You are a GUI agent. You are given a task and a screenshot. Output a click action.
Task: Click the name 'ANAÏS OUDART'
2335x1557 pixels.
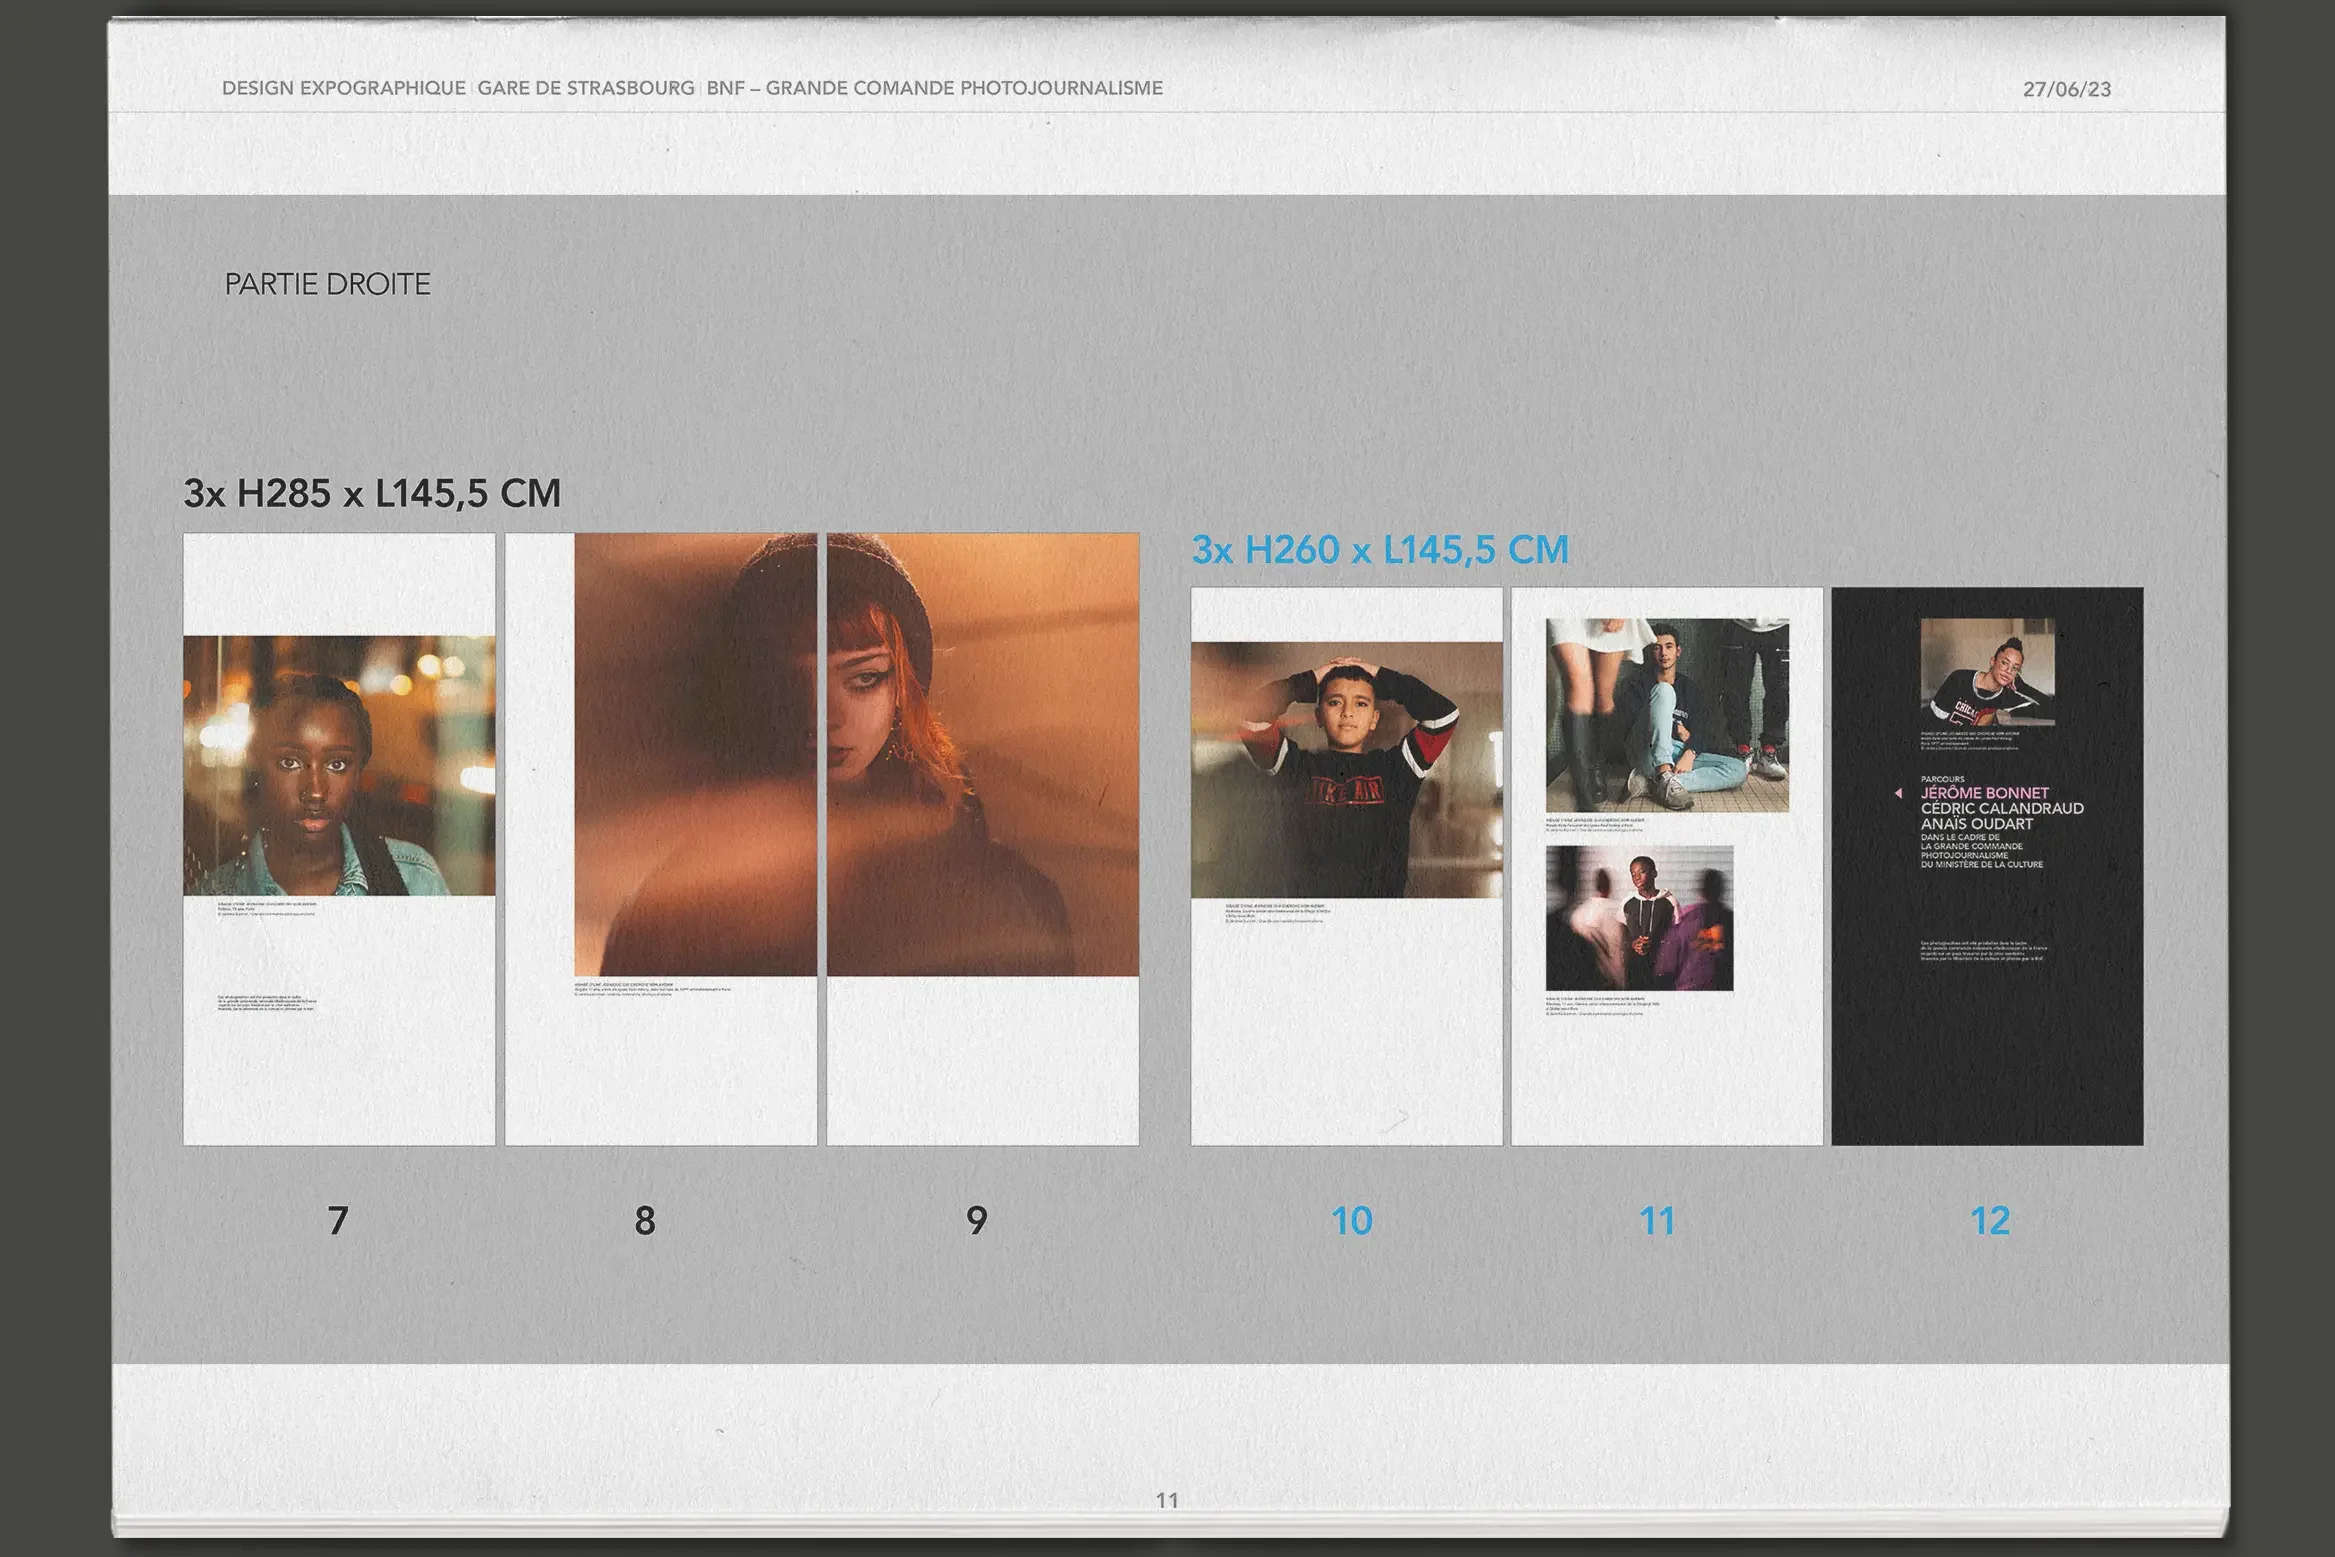[1977, 824]
